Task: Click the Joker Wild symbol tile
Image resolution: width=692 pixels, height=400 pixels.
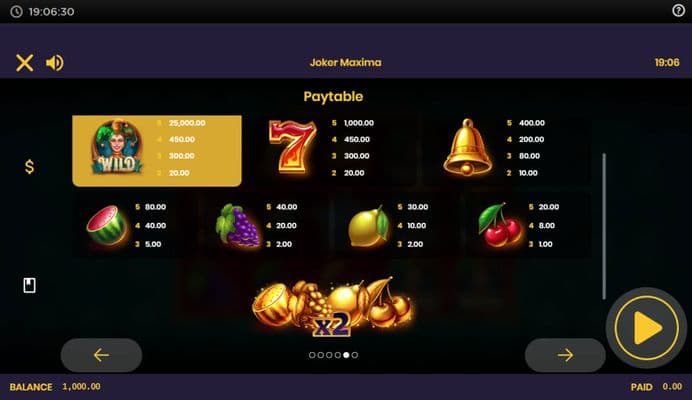Action: pos(157,151)
